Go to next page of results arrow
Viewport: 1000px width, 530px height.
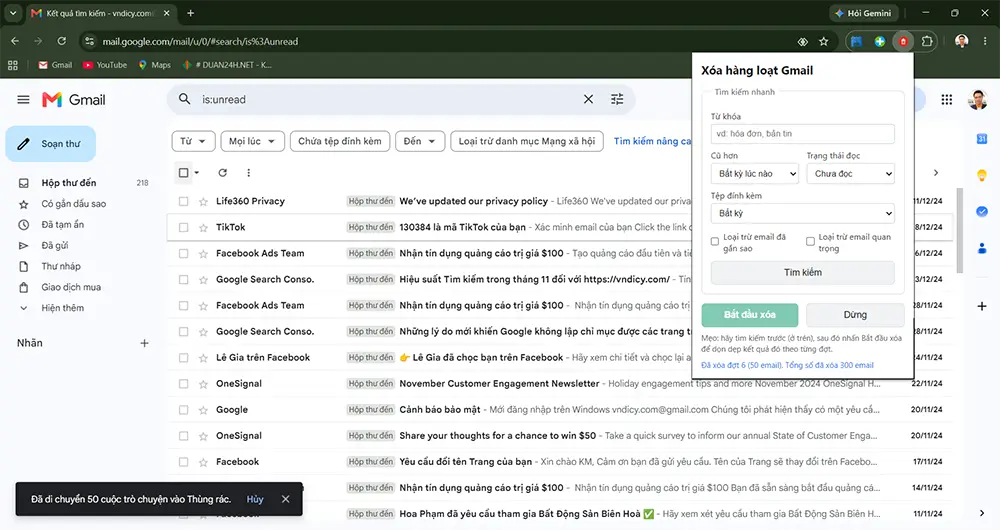tap(936, 173)
